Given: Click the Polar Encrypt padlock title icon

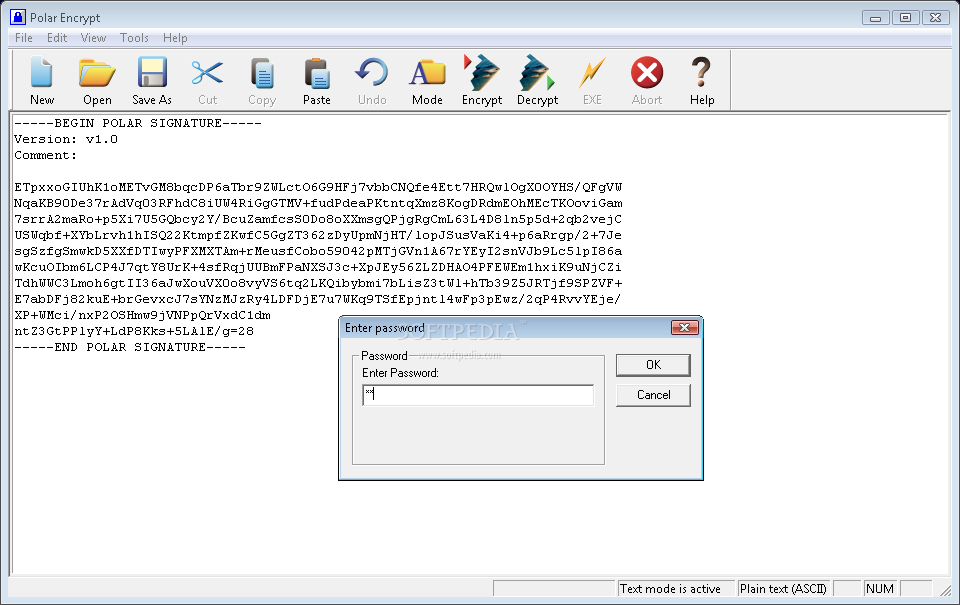Looking at the screenshot, I should pos(18,17).
